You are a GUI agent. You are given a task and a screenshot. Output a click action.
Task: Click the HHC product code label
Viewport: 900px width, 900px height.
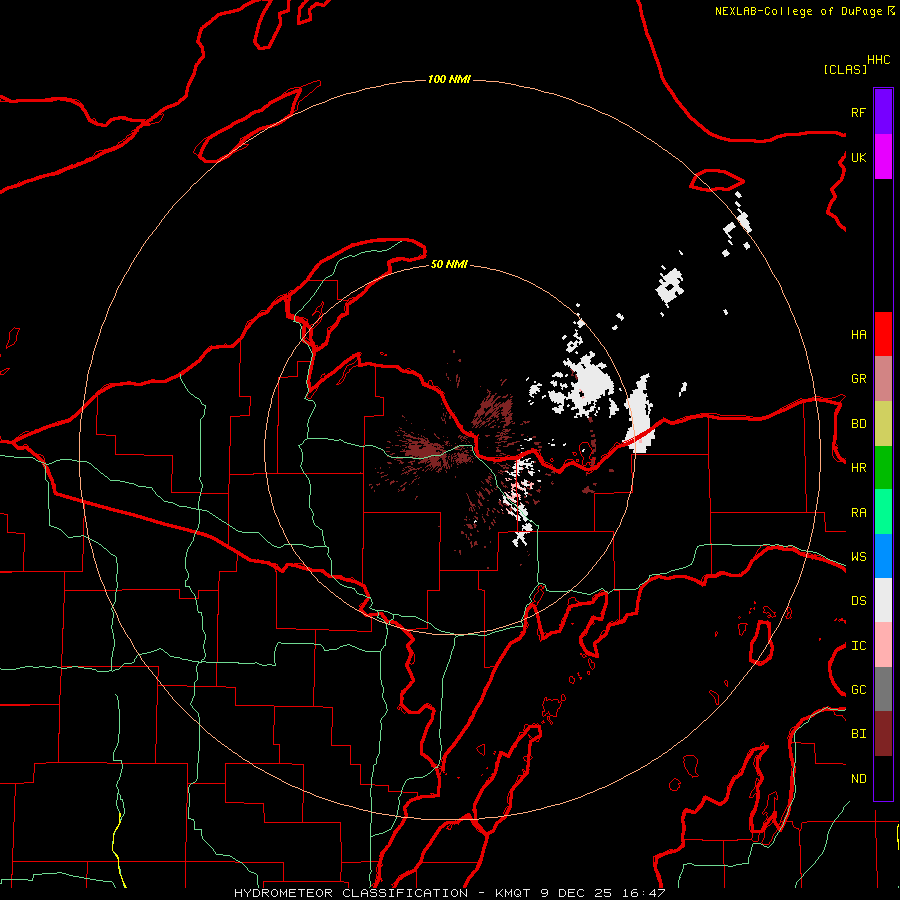[879, 60]
